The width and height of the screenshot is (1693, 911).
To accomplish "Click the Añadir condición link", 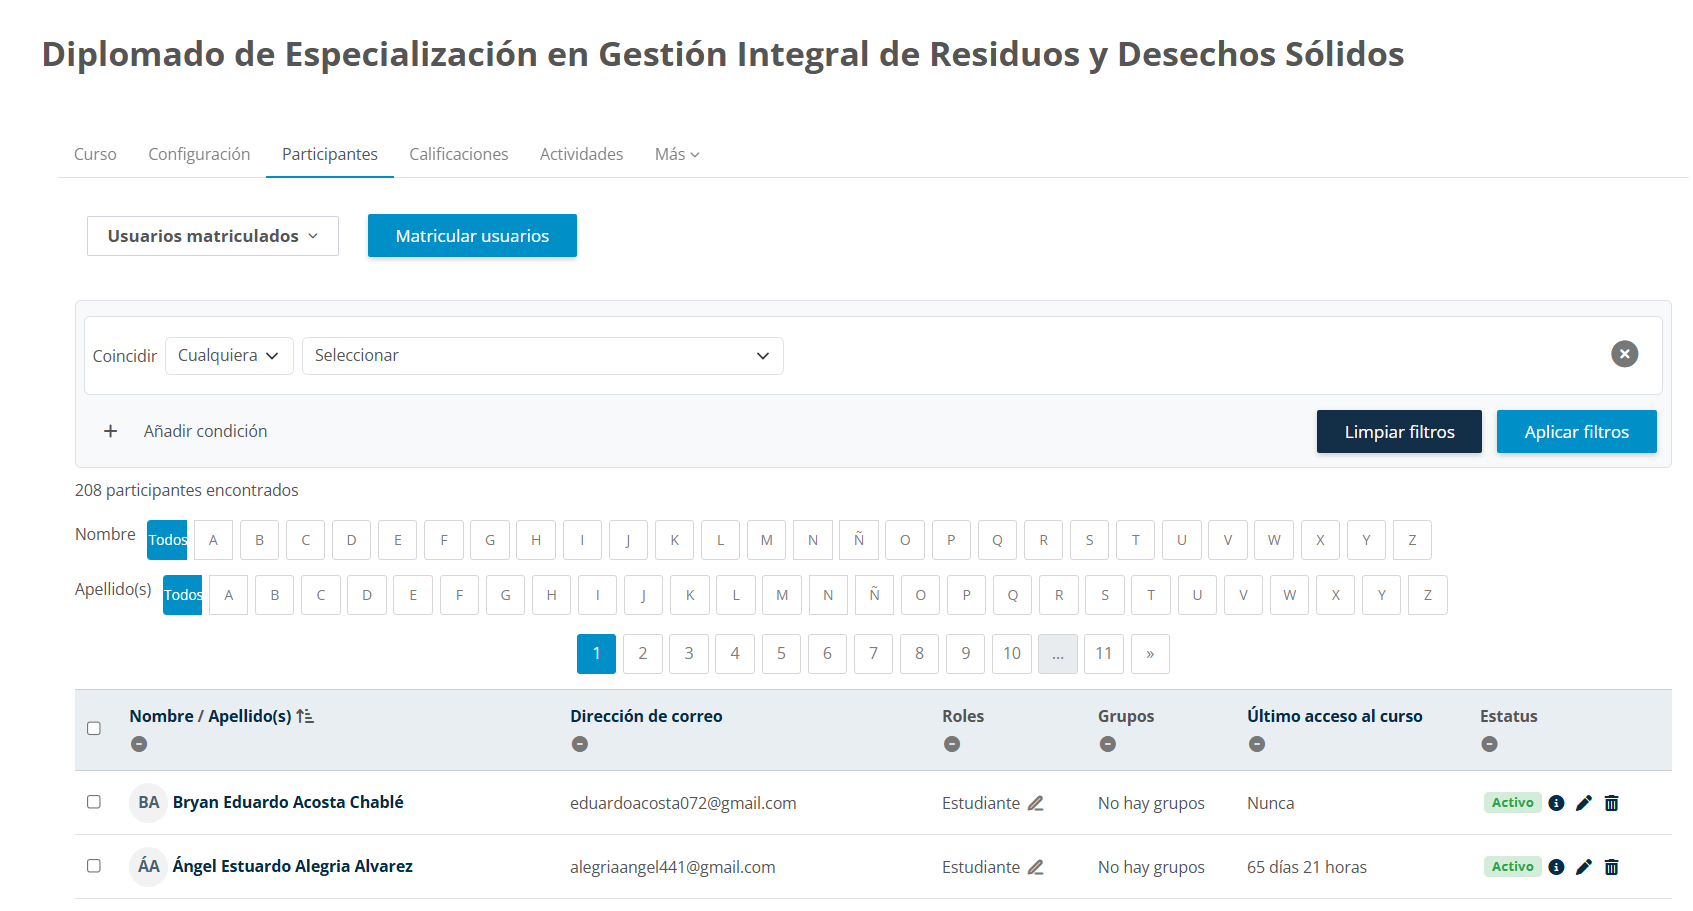I will pyautogui.click(x=205, y=431).
